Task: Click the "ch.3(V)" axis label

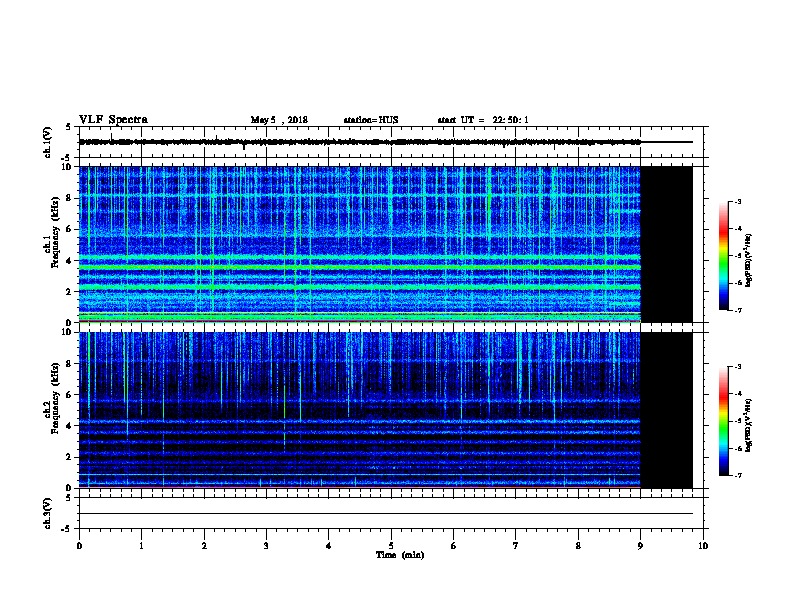Action: click(x=48, y=513)
